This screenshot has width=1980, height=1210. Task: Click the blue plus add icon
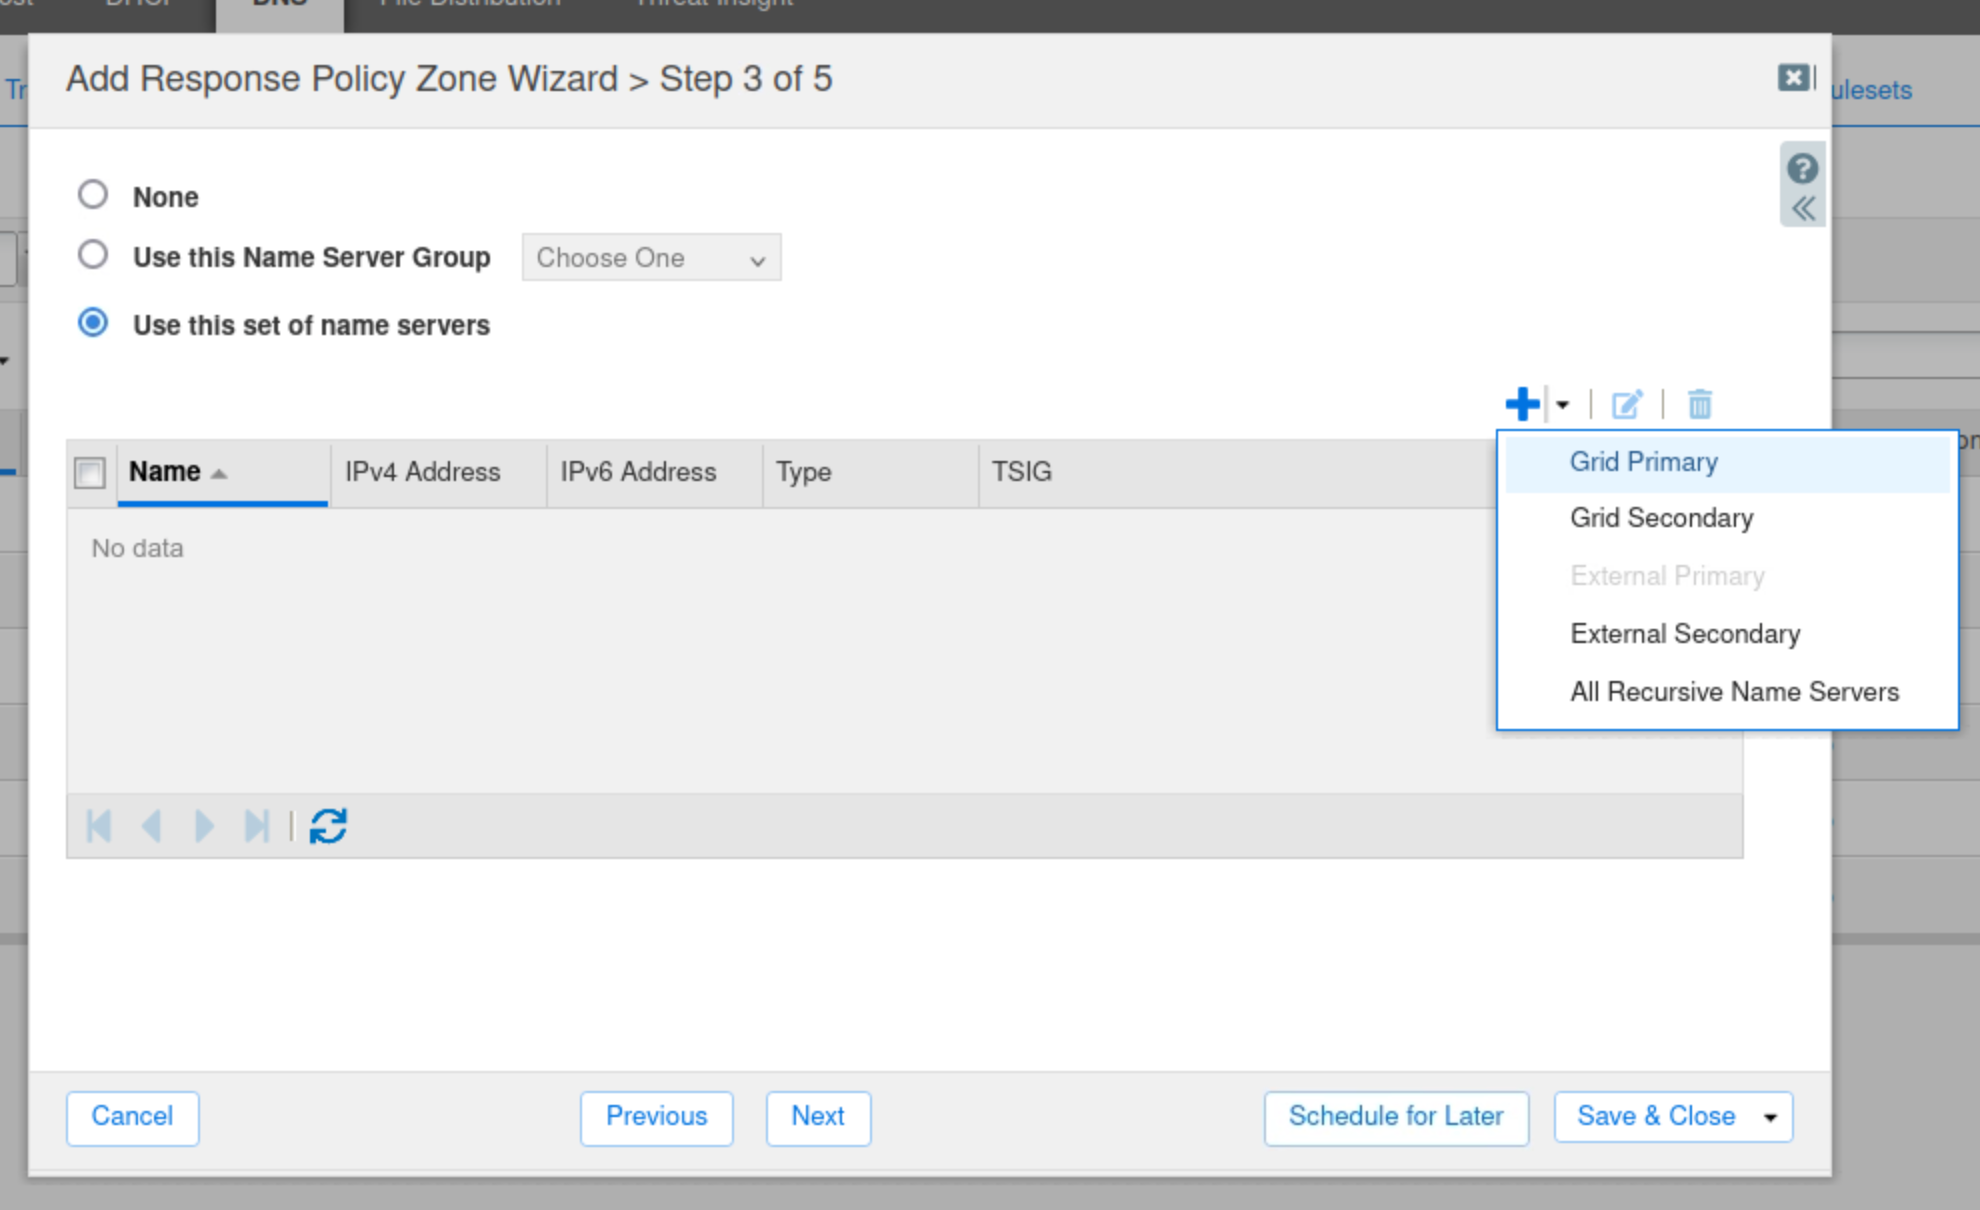tap(1522, 404)
